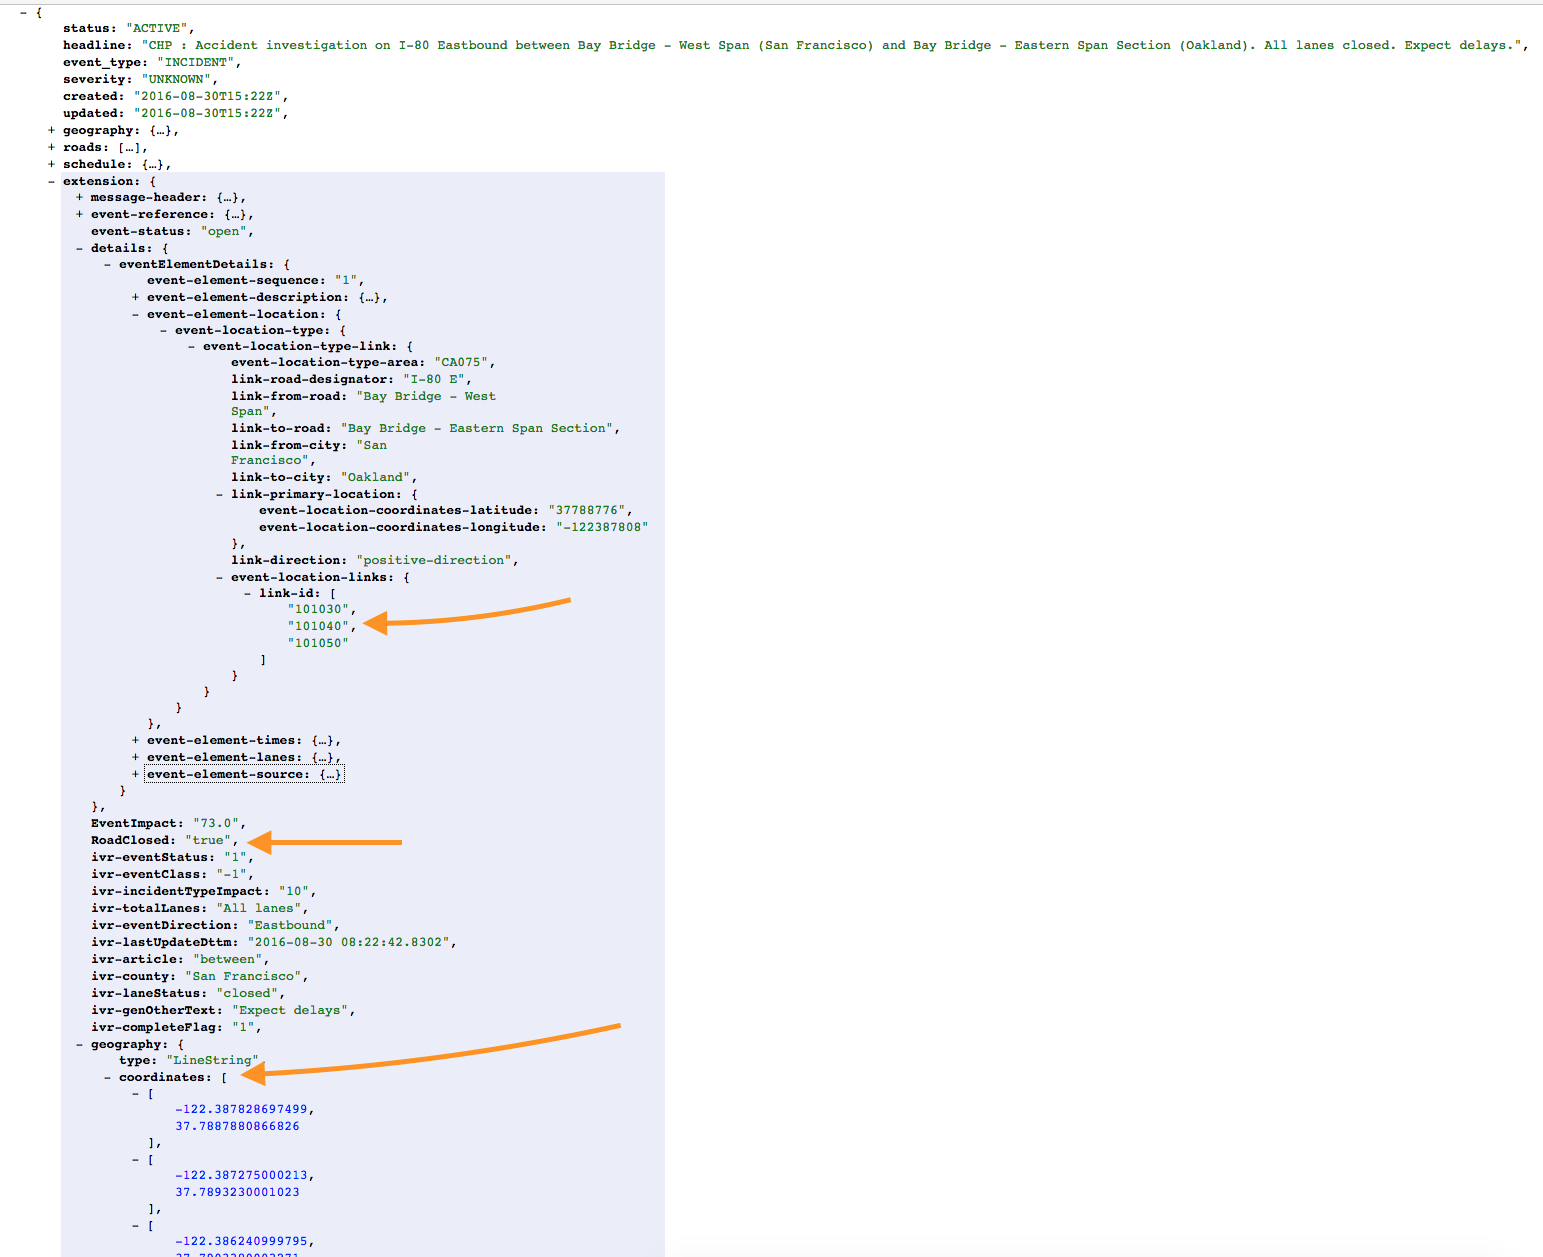Select ivr-totalLanes value "All lanes"
Viewport: 1543px width, 1257px height.
click(x=259, y=909)
